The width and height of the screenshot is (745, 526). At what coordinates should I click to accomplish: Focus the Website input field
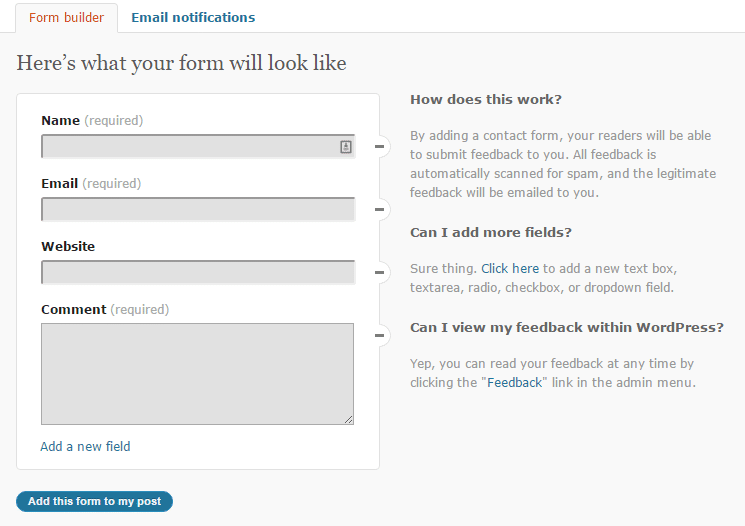tap(198, 272)
